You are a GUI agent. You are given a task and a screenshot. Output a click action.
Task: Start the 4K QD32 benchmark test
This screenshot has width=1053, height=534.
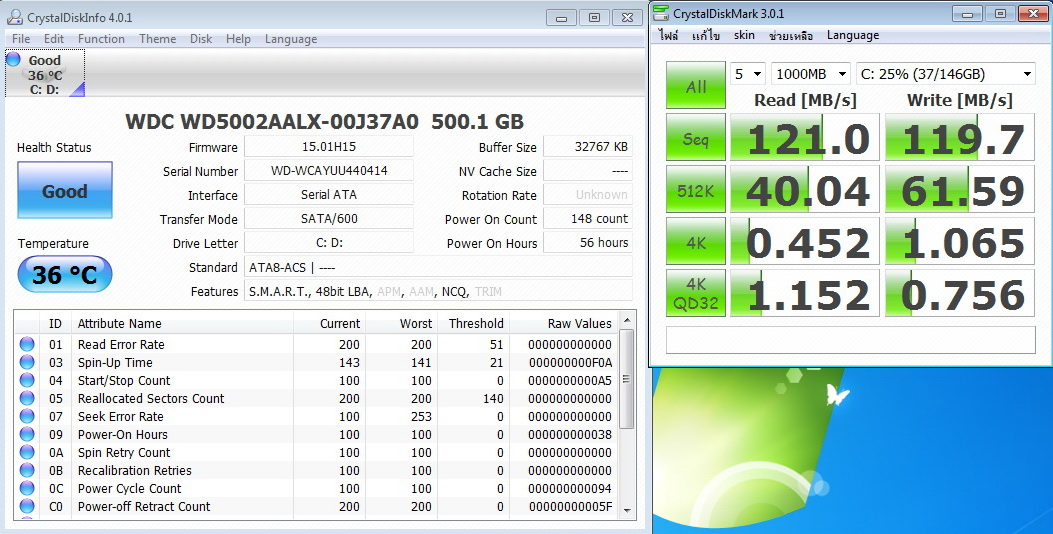pos(696,294)
